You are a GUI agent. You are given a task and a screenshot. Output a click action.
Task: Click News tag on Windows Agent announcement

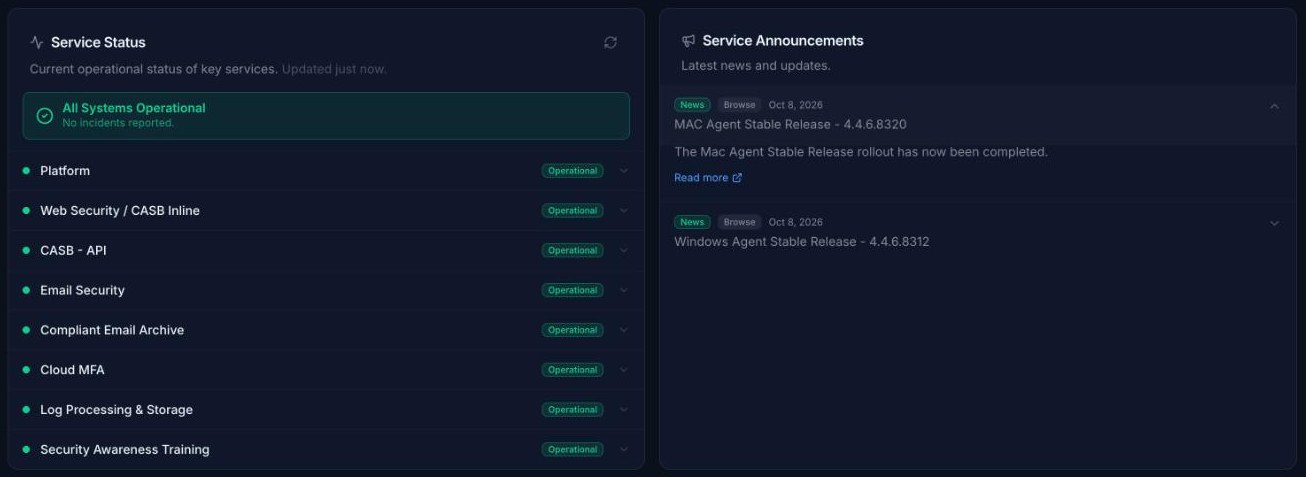click(692, 222)
